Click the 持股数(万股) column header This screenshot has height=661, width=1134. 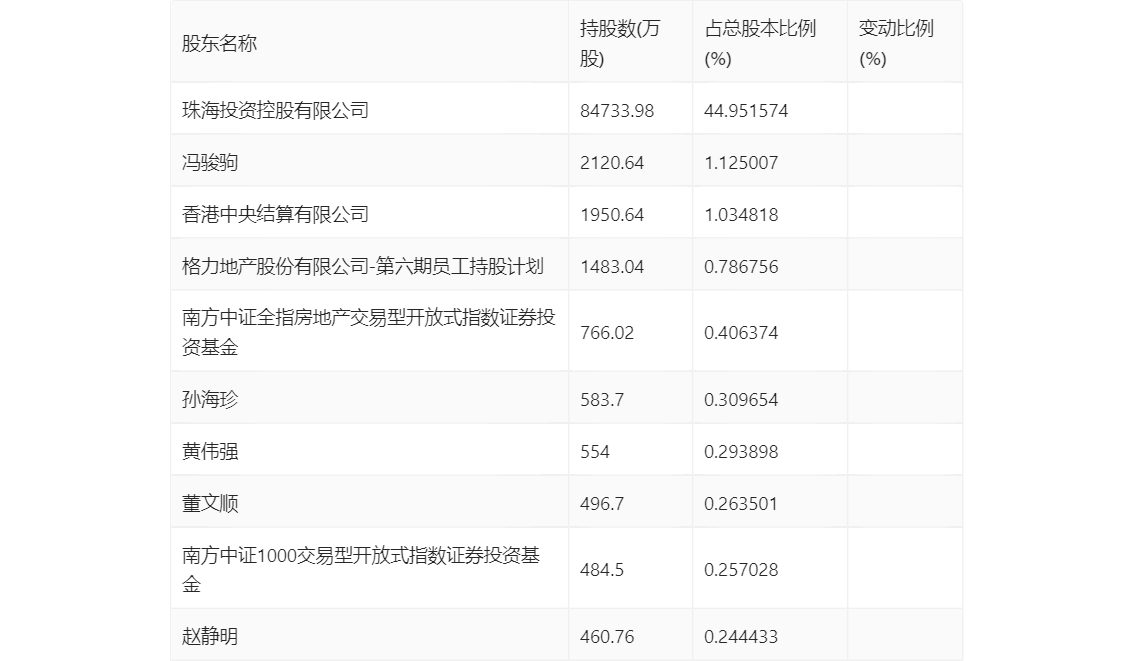pos(620,43)
